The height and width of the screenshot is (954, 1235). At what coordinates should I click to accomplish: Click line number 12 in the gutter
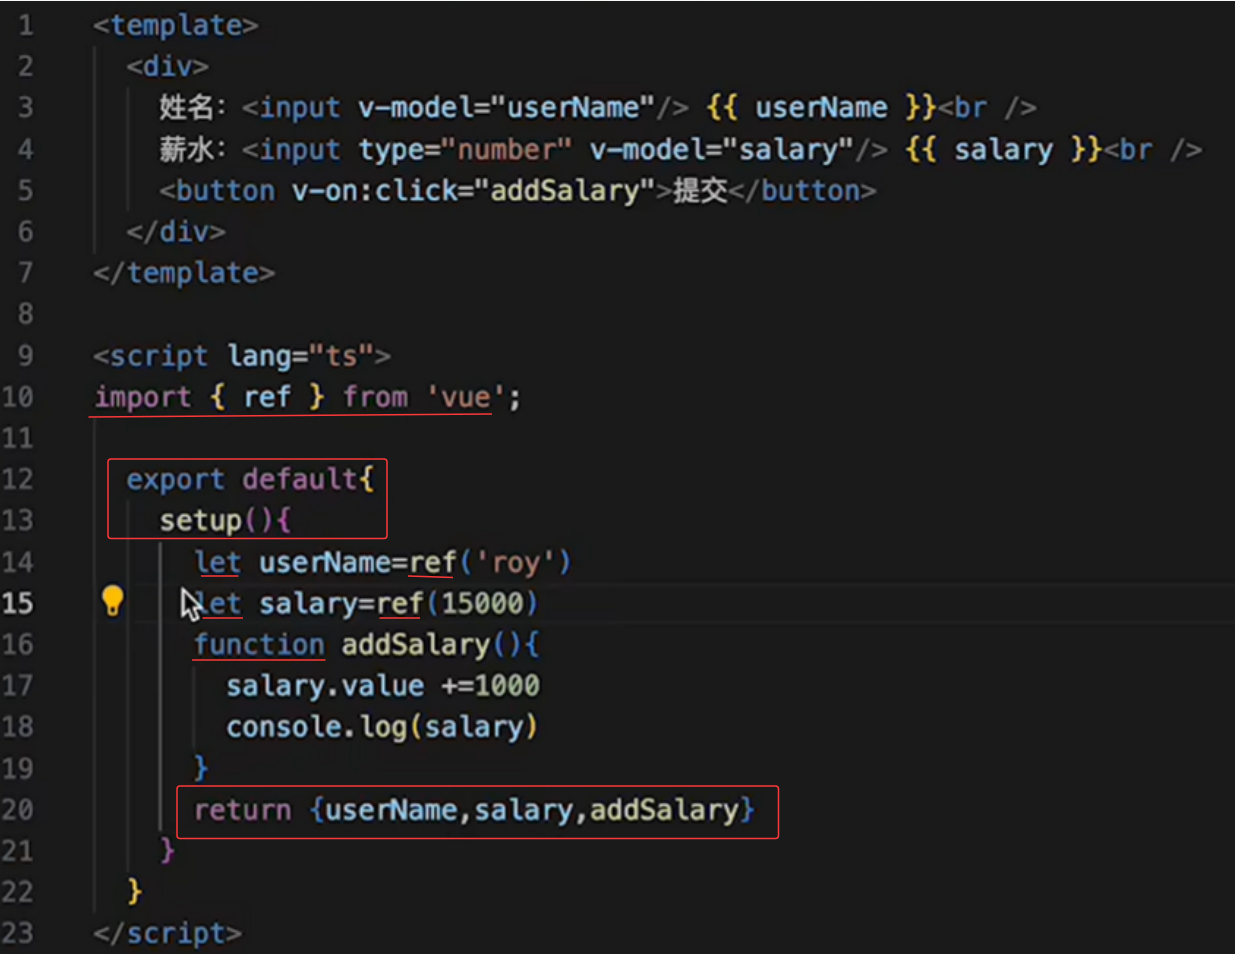18,479
